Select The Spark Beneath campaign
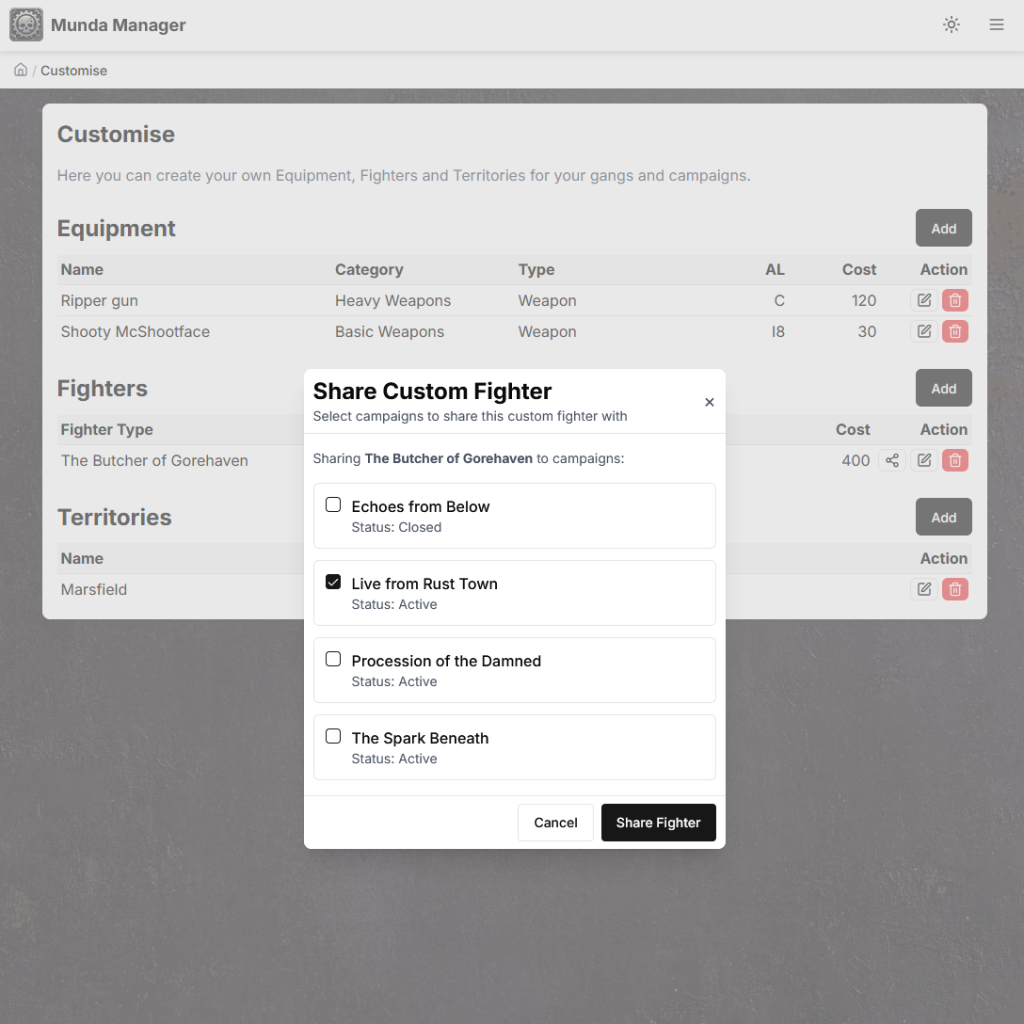 pyautogui.click(x=334, y=736)
